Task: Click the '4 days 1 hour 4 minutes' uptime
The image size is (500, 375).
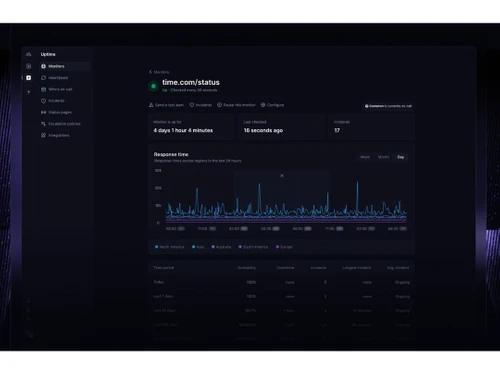Action: (183, 130)
